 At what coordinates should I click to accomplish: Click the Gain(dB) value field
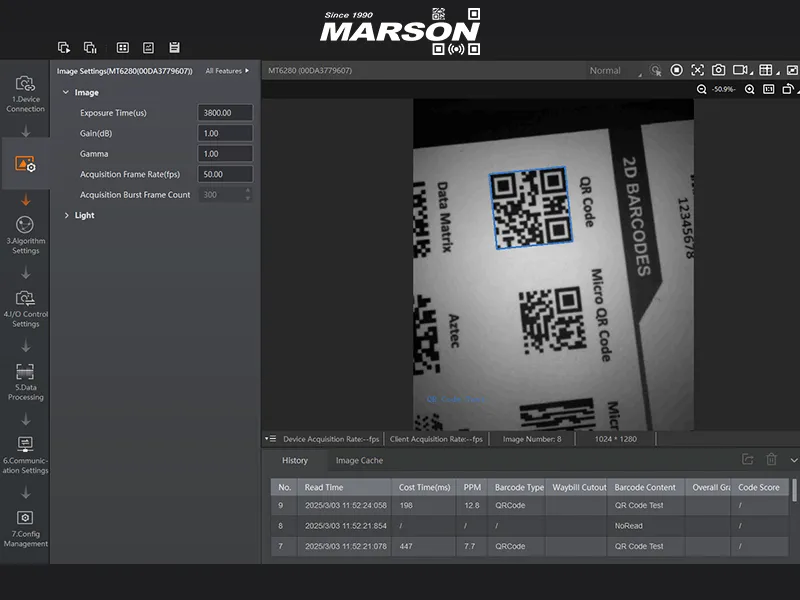pyautogui.click(x=225, y=133)
